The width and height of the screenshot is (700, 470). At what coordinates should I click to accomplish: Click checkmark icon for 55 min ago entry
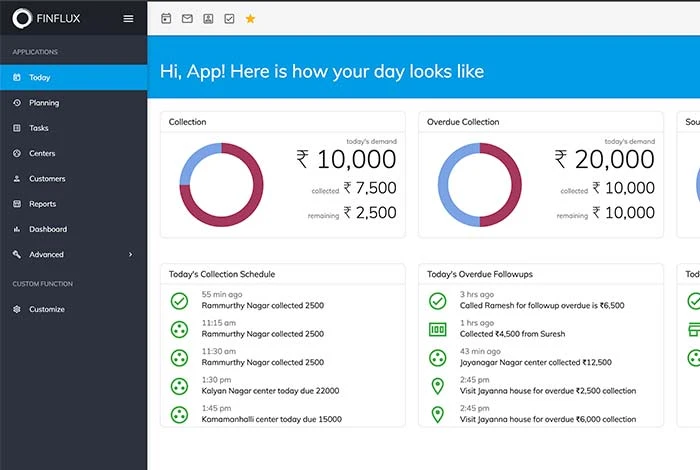(179, 301)
